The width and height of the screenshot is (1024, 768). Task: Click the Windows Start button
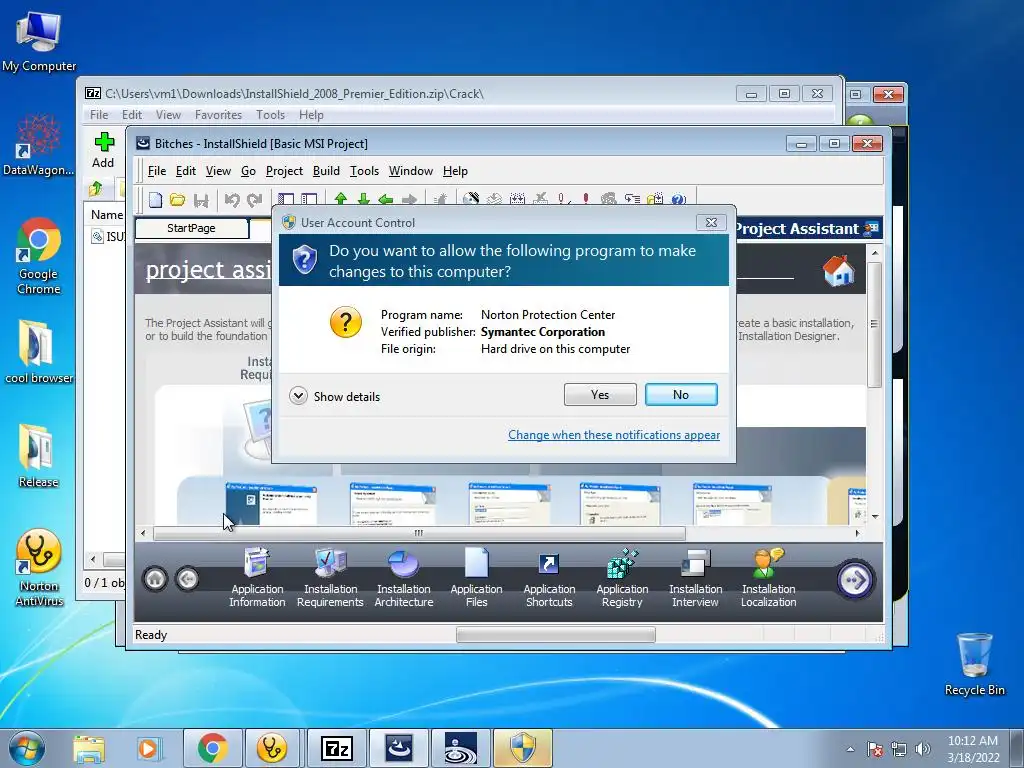(26, 749)
